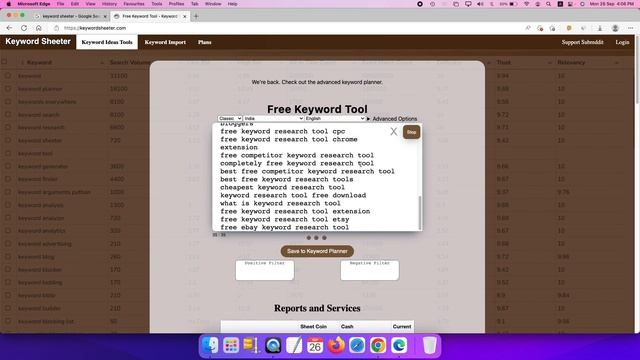640x360 pixels.
Task: Open Trash in the dock
Action: coord(429,345)
